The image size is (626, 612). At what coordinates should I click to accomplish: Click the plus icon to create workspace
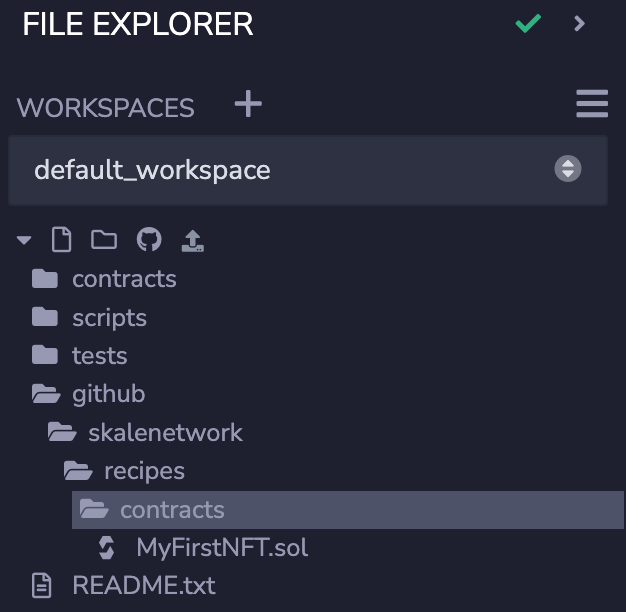tap(248, 104)
